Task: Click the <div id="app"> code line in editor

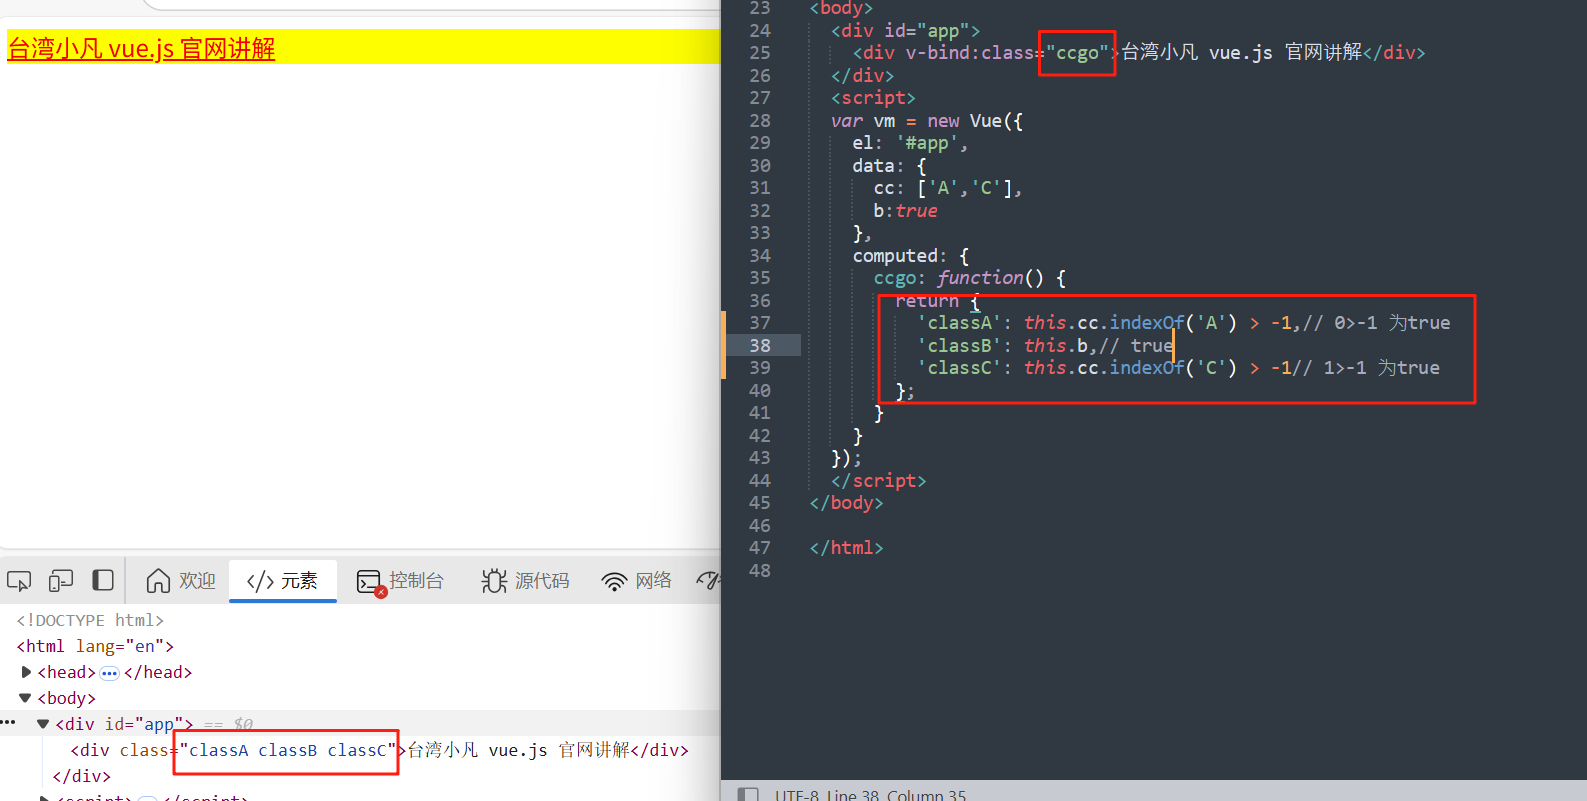Action: point(905,30)
